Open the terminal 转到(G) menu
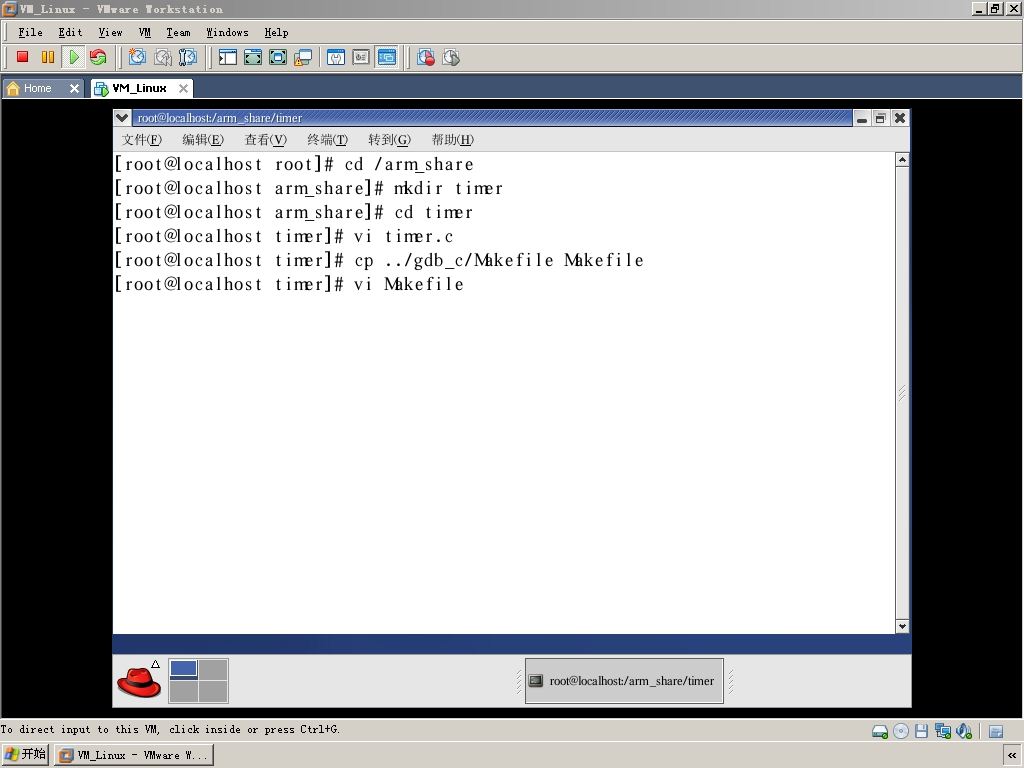This screenshot has width=1024, height=768. click(389, 140)
